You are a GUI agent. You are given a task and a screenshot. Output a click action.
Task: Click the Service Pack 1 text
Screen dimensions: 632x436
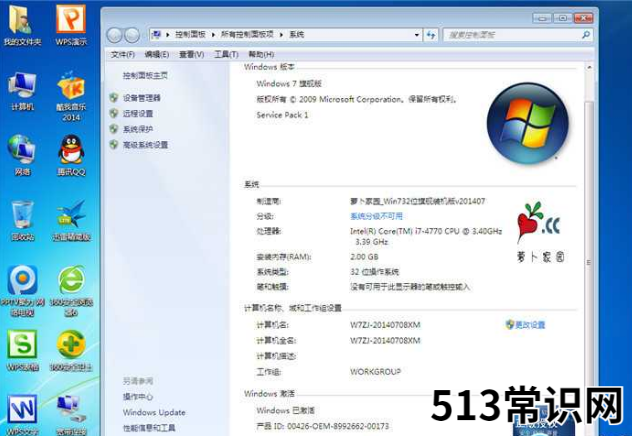click(282, 115)
